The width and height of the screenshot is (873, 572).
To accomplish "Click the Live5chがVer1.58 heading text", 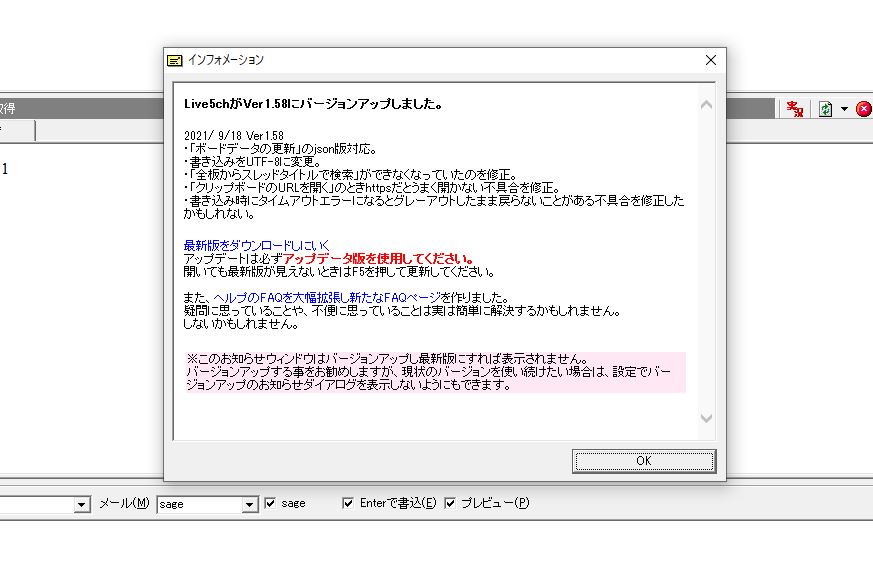I will pos(313,104).
